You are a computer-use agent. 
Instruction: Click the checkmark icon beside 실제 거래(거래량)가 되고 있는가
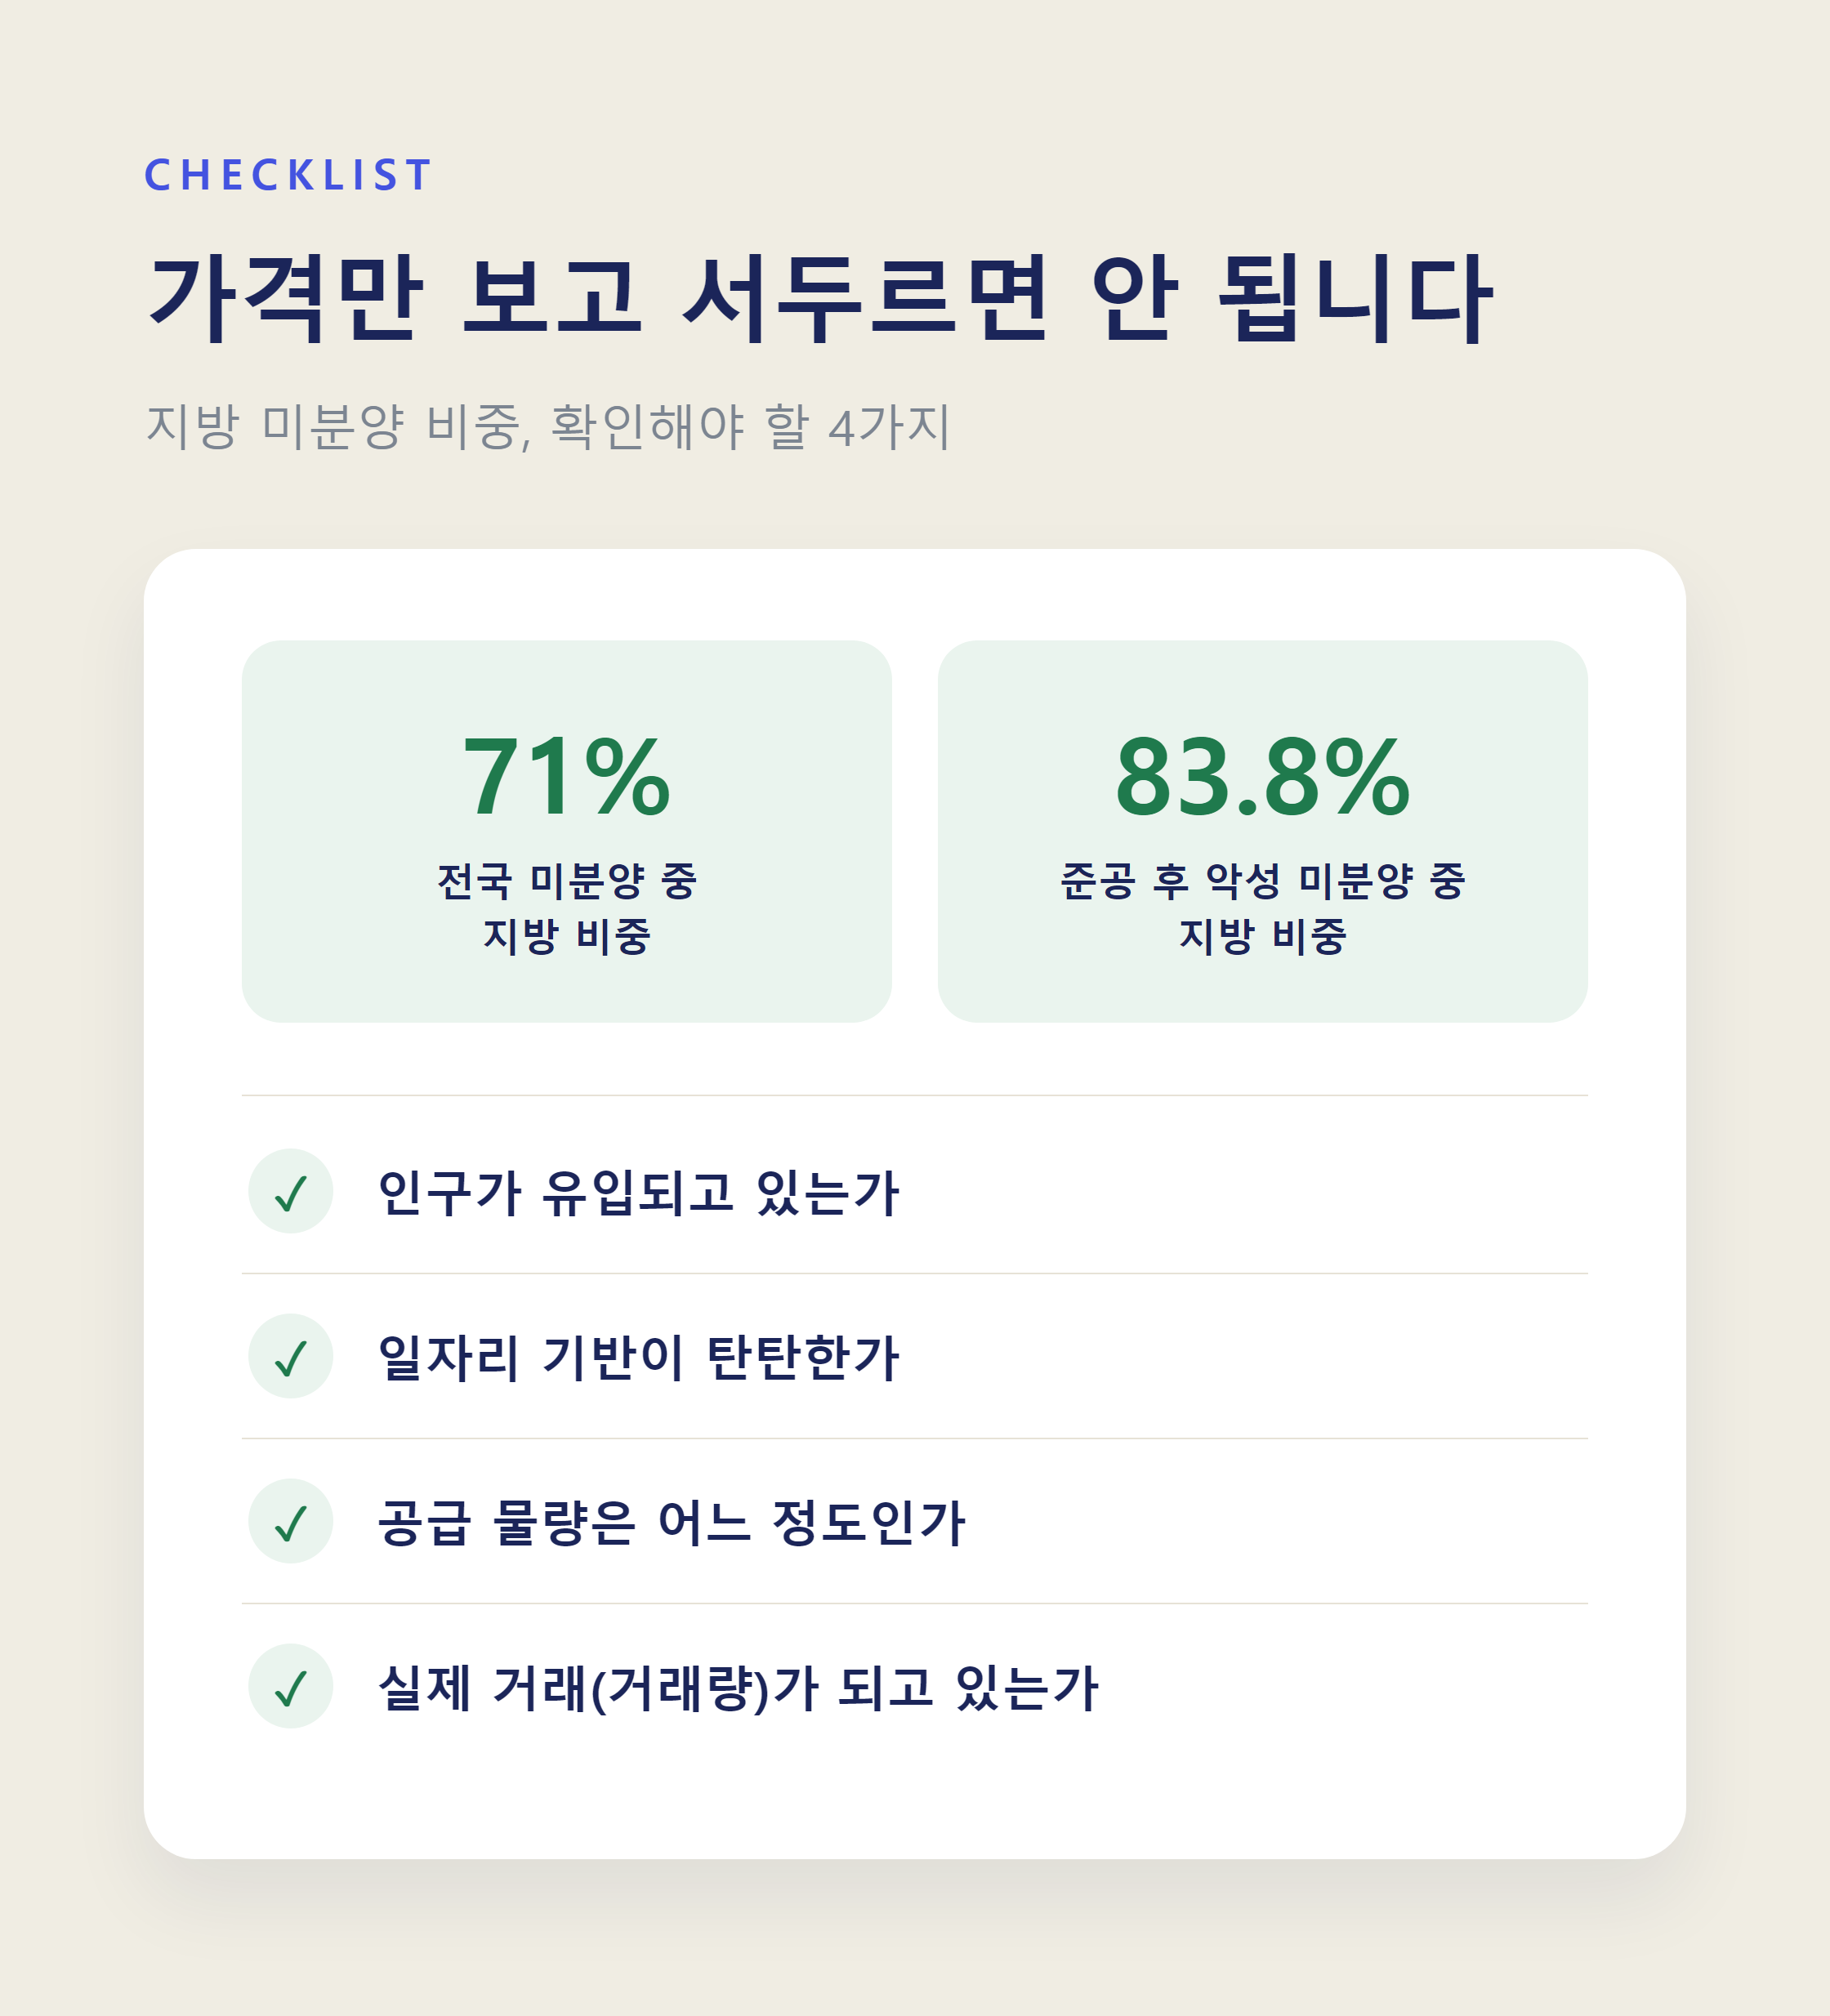(290, 1686)
